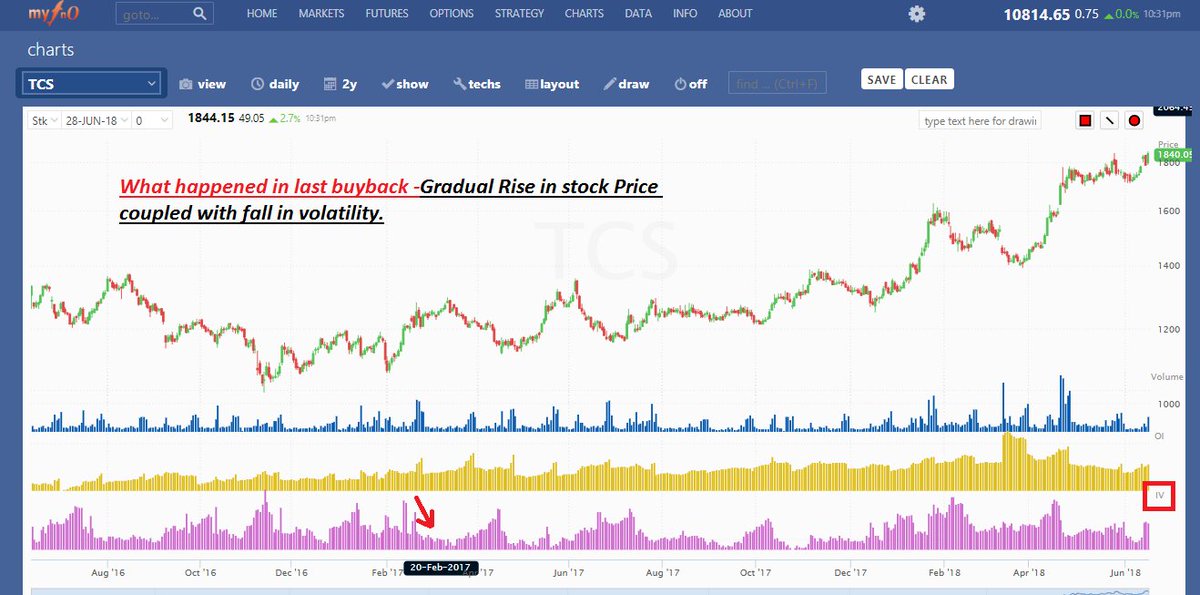Select the red circle drawing tool
This screenshot has height=595, width=1200.
coord(1134,121)
